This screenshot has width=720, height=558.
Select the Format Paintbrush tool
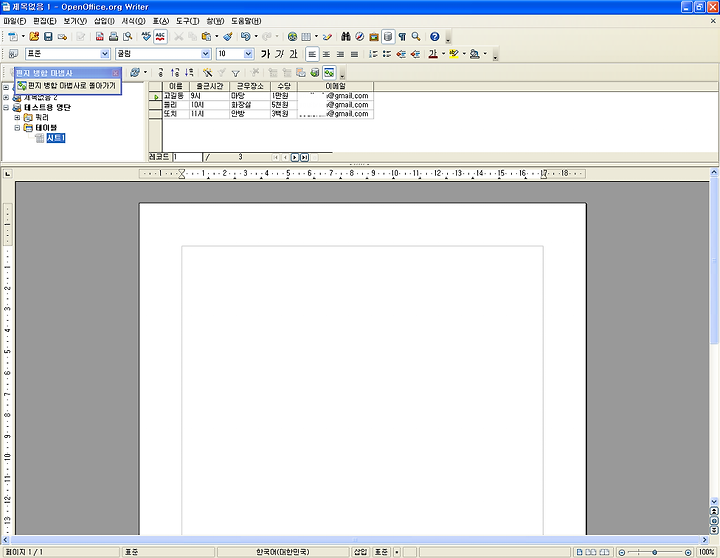pyautogui.click(x=228, y=37)
